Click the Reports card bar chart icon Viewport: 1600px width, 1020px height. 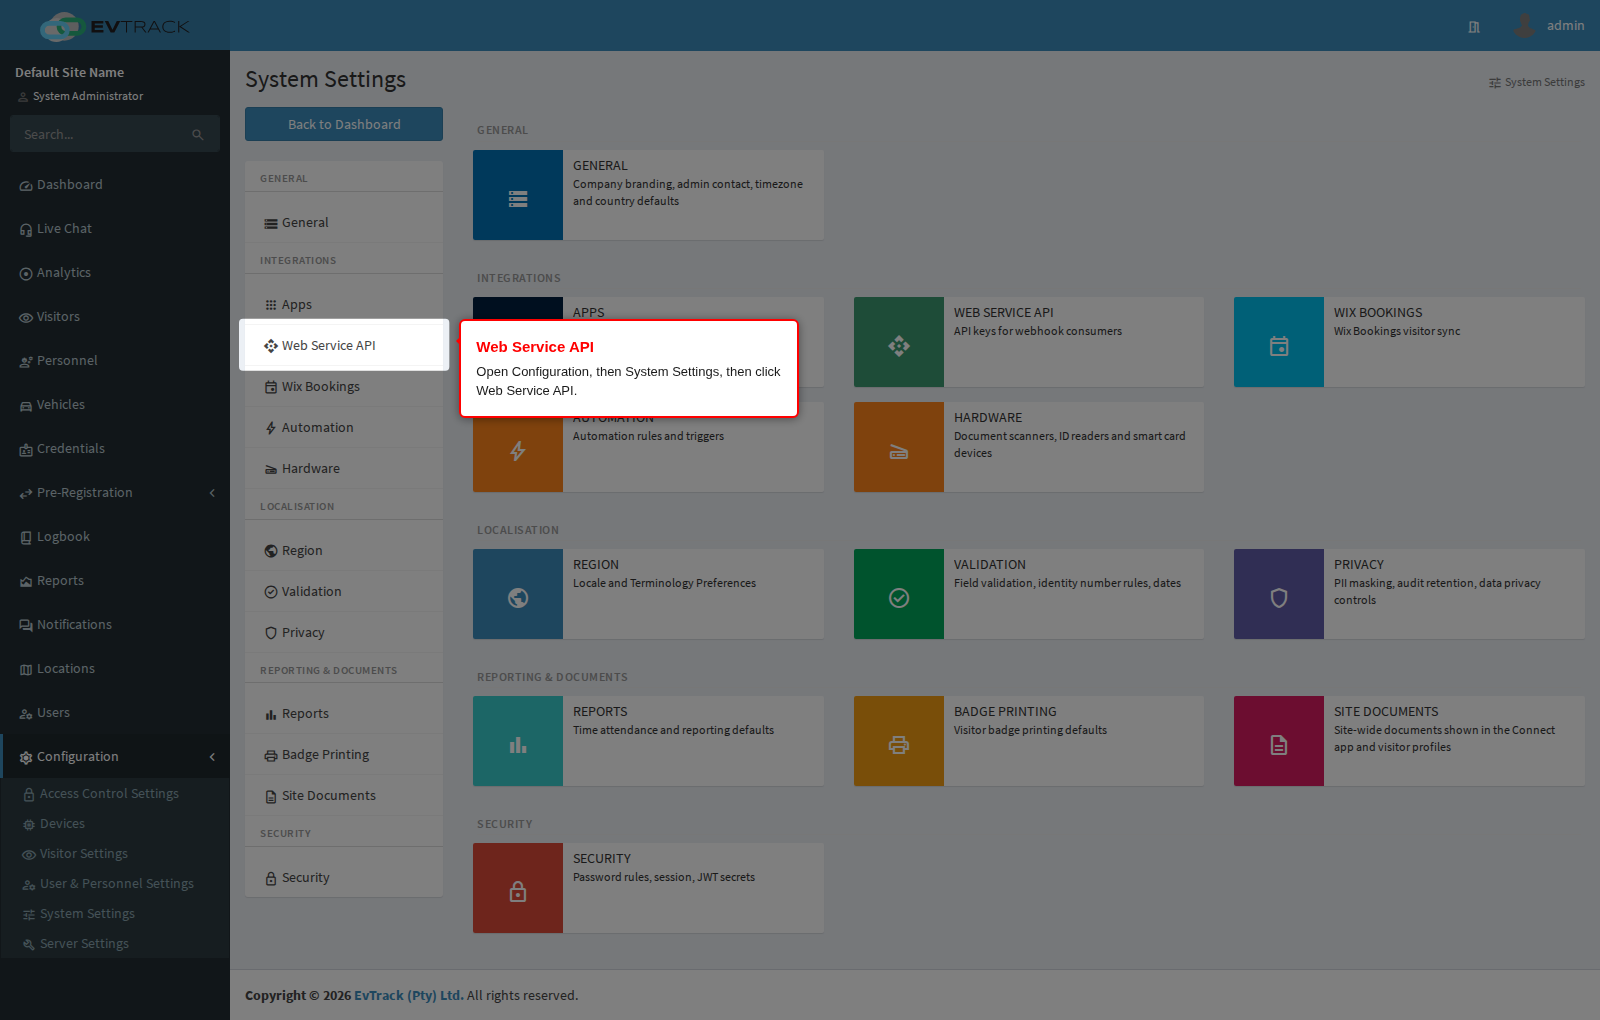click(x=518, y=745)
